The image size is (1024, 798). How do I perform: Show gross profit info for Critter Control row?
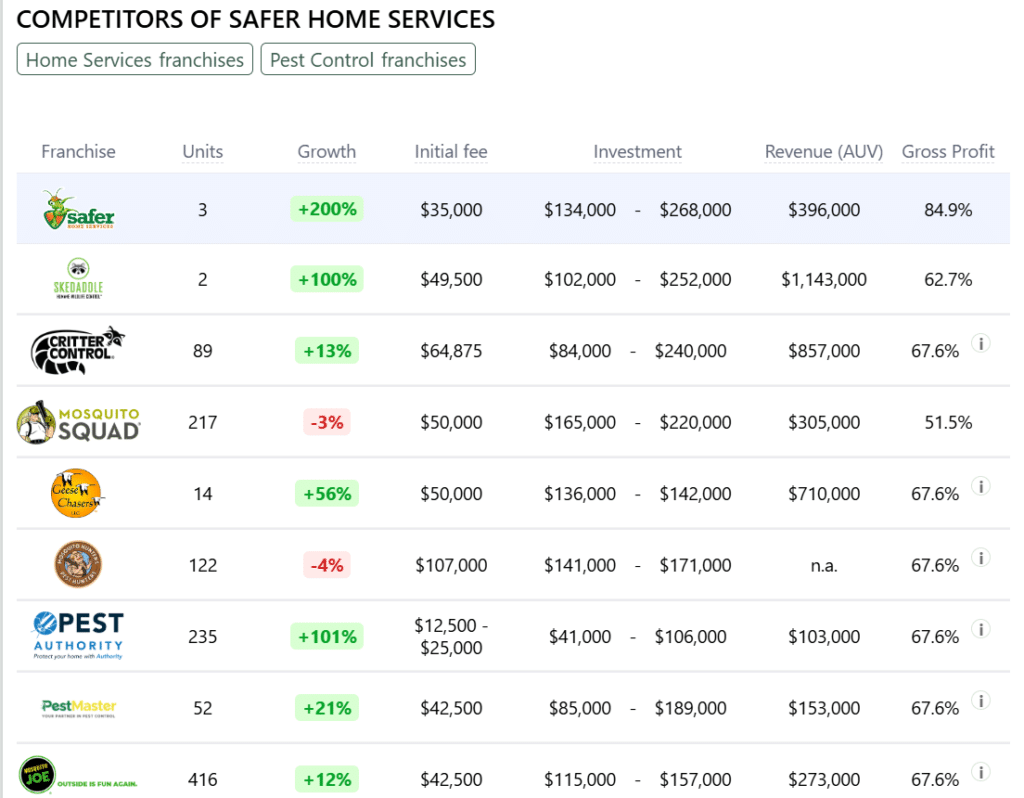[981, 343]
